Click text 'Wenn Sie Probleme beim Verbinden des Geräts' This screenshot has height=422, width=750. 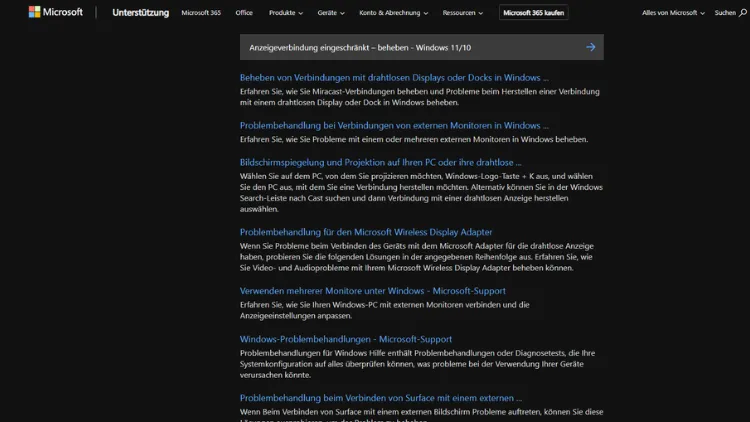[x=323, y=246]
